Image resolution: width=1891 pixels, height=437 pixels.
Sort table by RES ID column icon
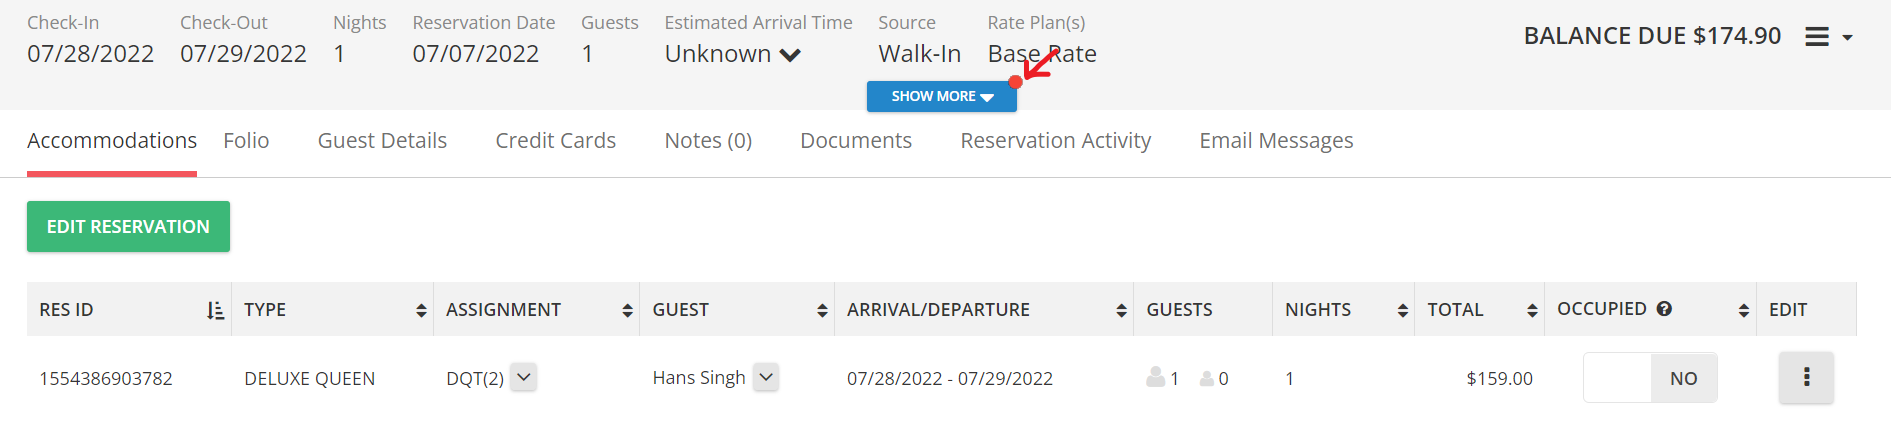(215, 311)
